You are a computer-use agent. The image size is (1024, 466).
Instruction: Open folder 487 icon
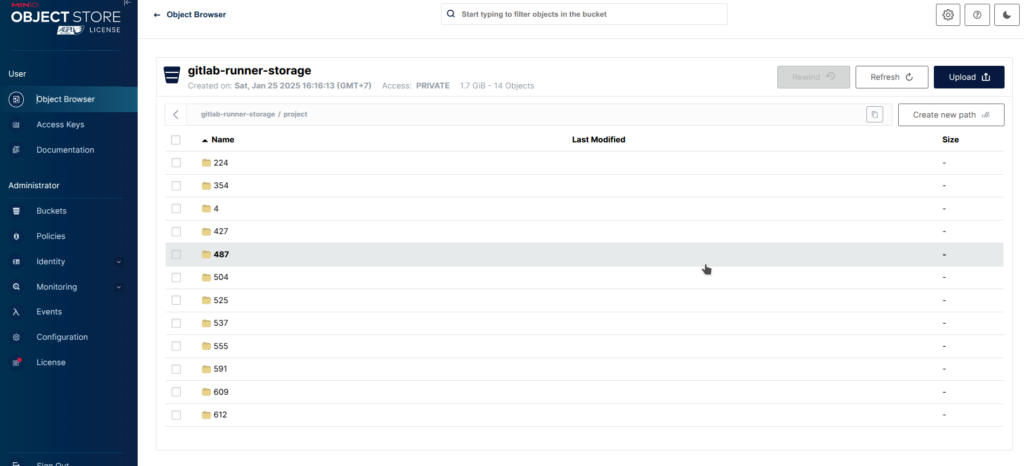coord(207,255)
